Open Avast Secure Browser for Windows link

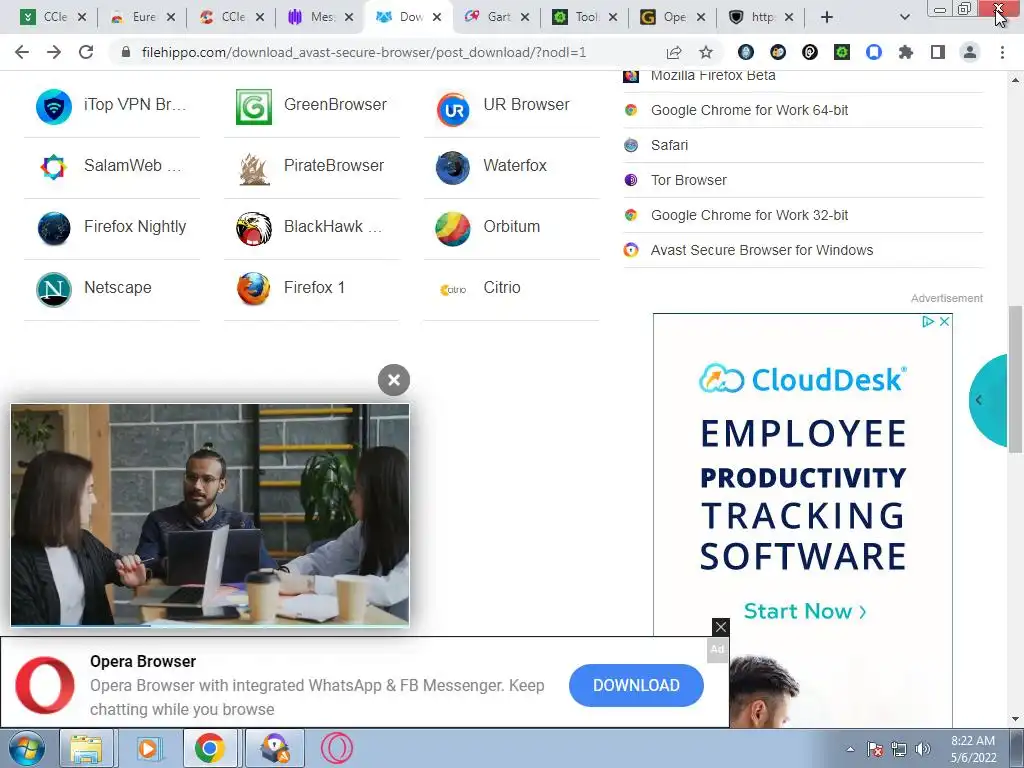click(761, 250)
